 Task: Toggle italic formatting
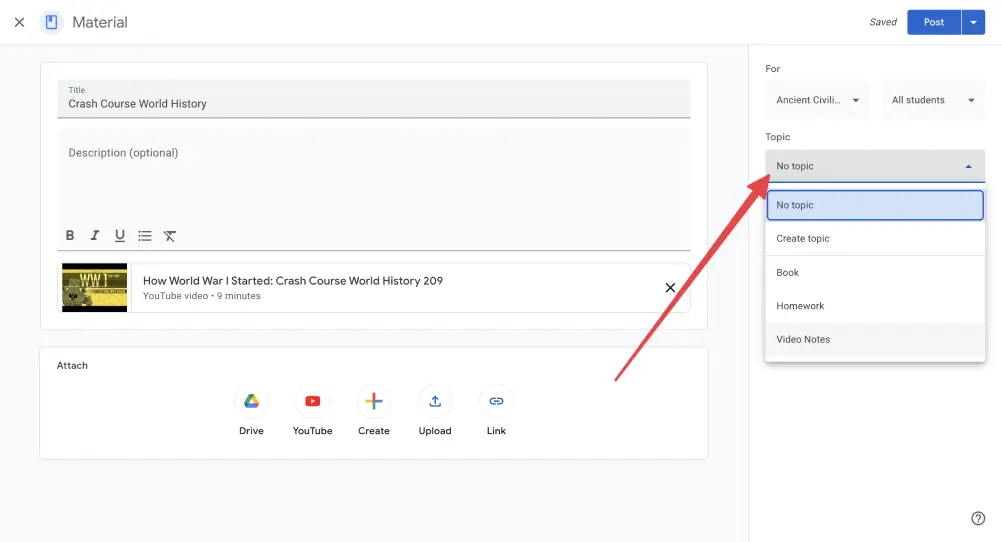click(95, 235)
